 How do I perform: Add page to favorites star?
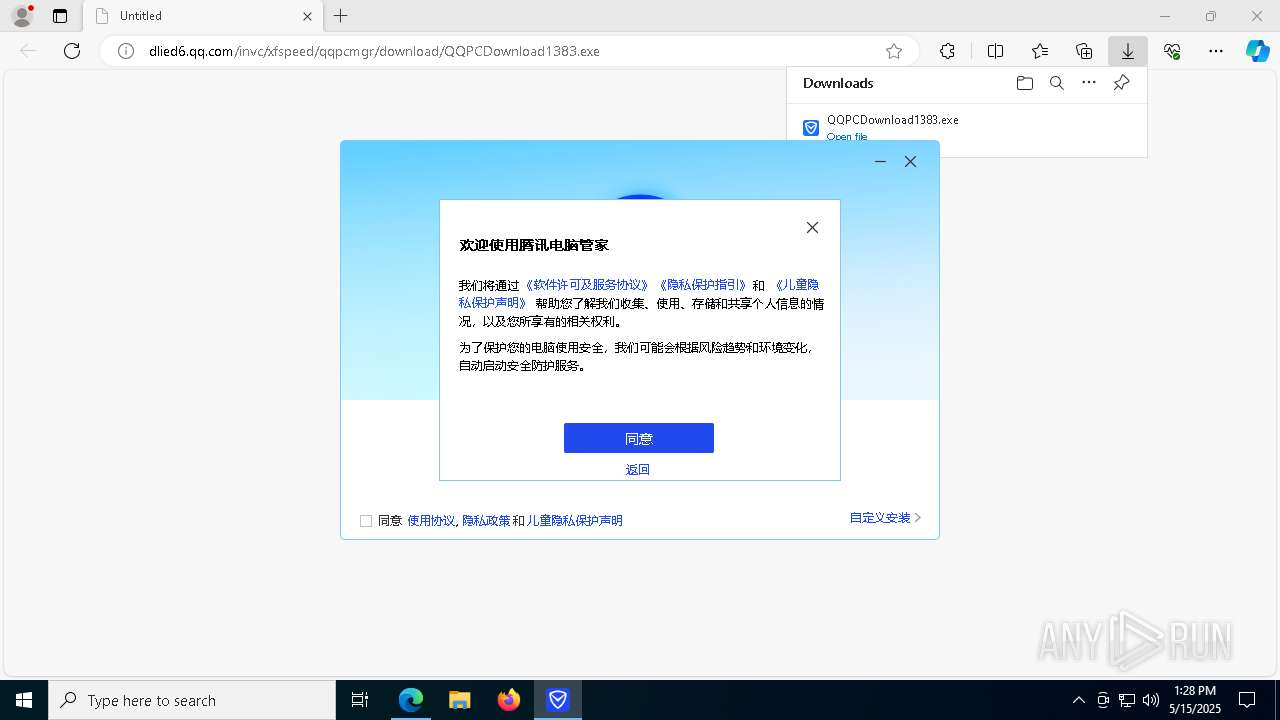tap(894, 51)
